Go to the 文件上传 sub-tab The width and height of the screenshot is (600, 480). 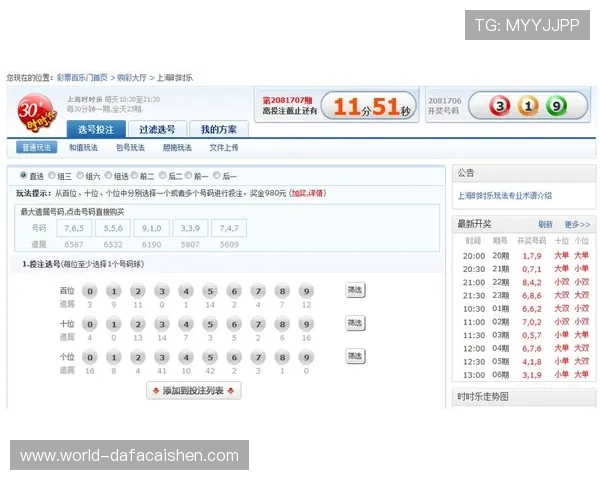[224, 147]
